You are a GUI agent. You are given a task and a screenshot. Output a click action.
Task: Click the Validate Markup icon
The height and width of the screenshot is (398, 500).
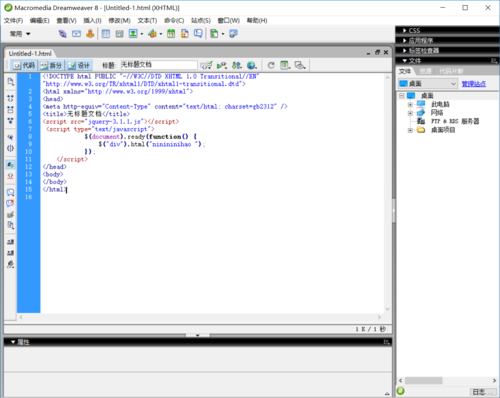point(222,65)
